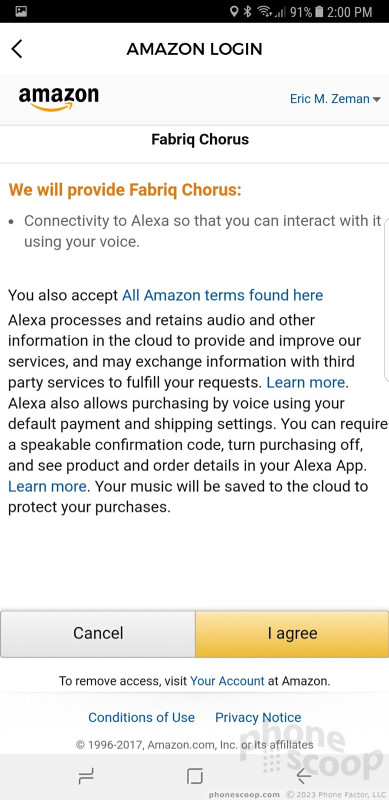The image size is (389, 800).
Task: Tap the image notification icon in status bar
Action: click(21, 12)
